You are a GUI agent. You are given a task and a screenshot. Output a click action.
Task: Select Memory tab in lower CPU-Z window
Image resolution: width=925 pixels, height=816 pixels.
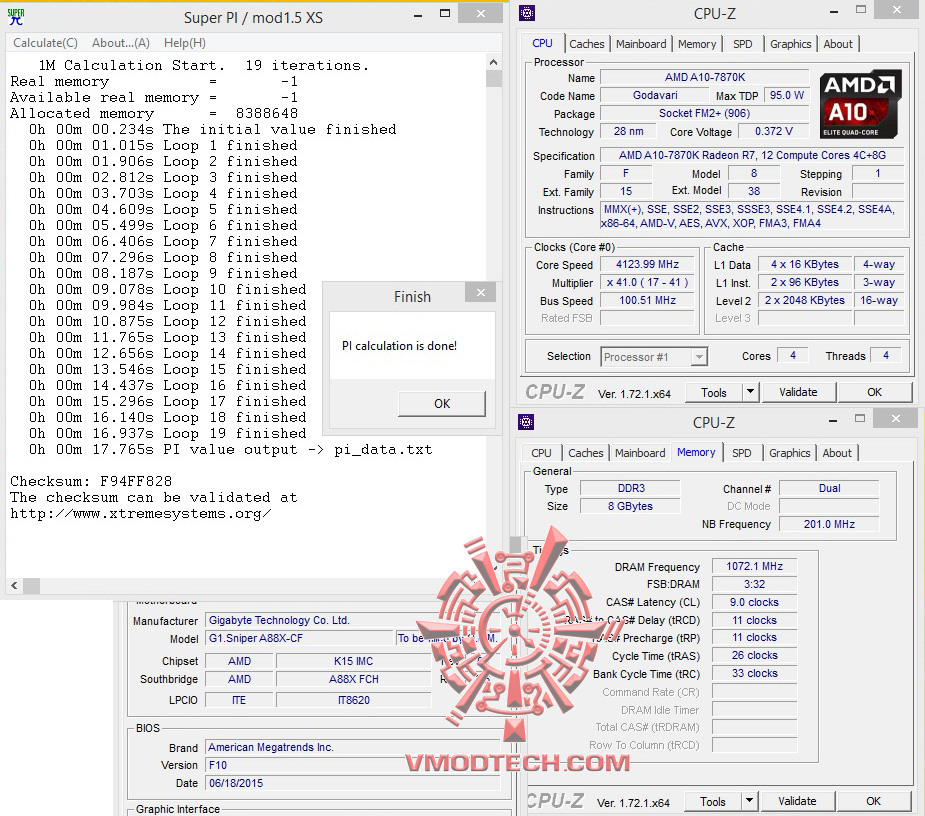(696, 452)
